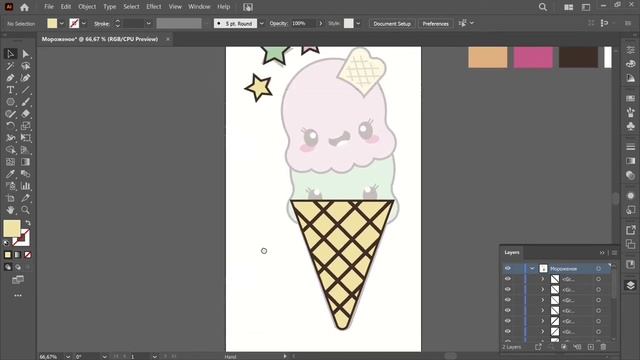640x360 pixels.
Task: Open the File menu
Action: [49, 7]
